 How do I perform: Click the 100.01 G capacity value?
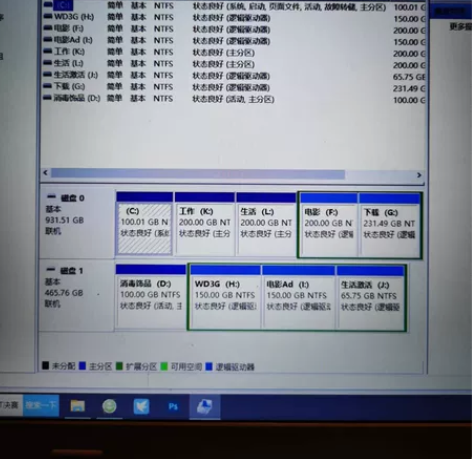[410, 7]
